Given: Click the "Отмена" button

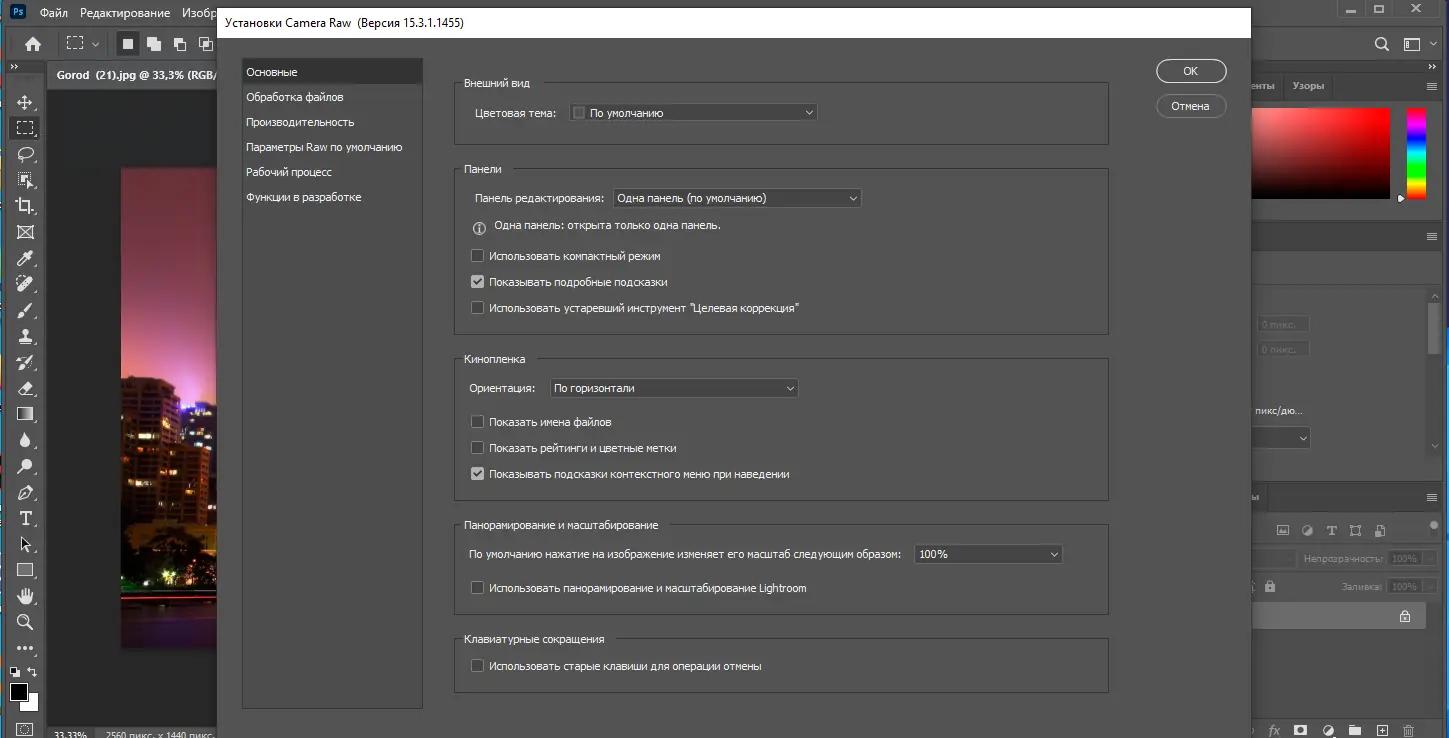Looking at the screenshot, I should coord(1191,106).
